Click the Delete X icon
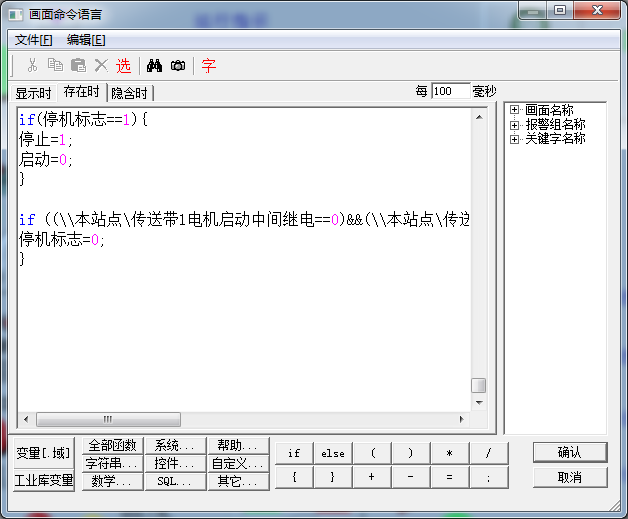The width and height of the screenshot is (628, 519). tap(101, 65)
